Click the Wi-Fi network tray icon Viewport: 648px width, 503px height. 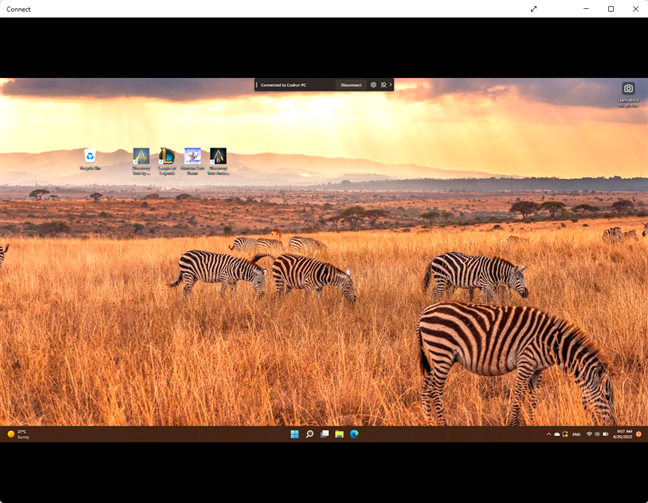pyautogui.click(x=589, y=434)
